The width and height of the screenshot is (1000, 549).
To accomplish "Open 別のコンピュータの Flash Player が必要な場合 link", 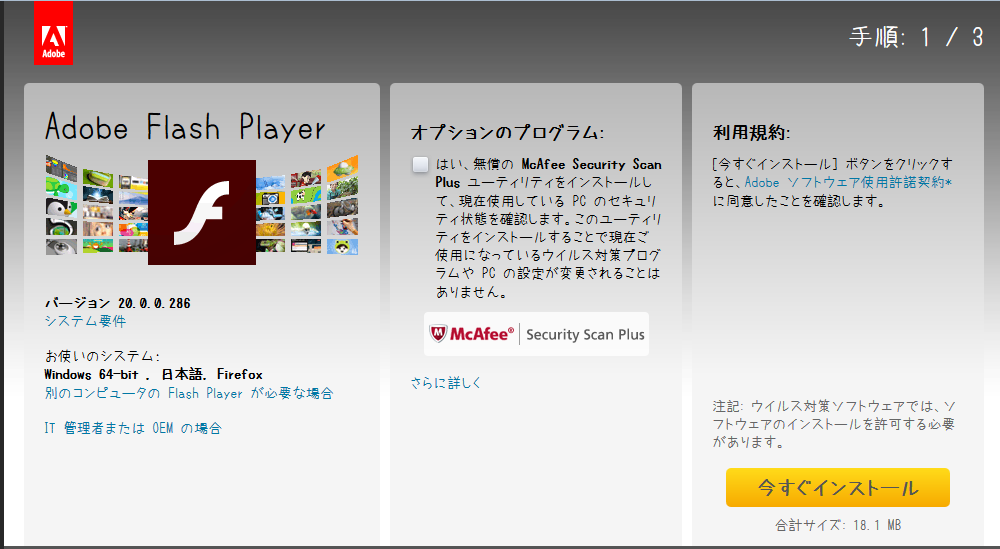I will 189,393.
